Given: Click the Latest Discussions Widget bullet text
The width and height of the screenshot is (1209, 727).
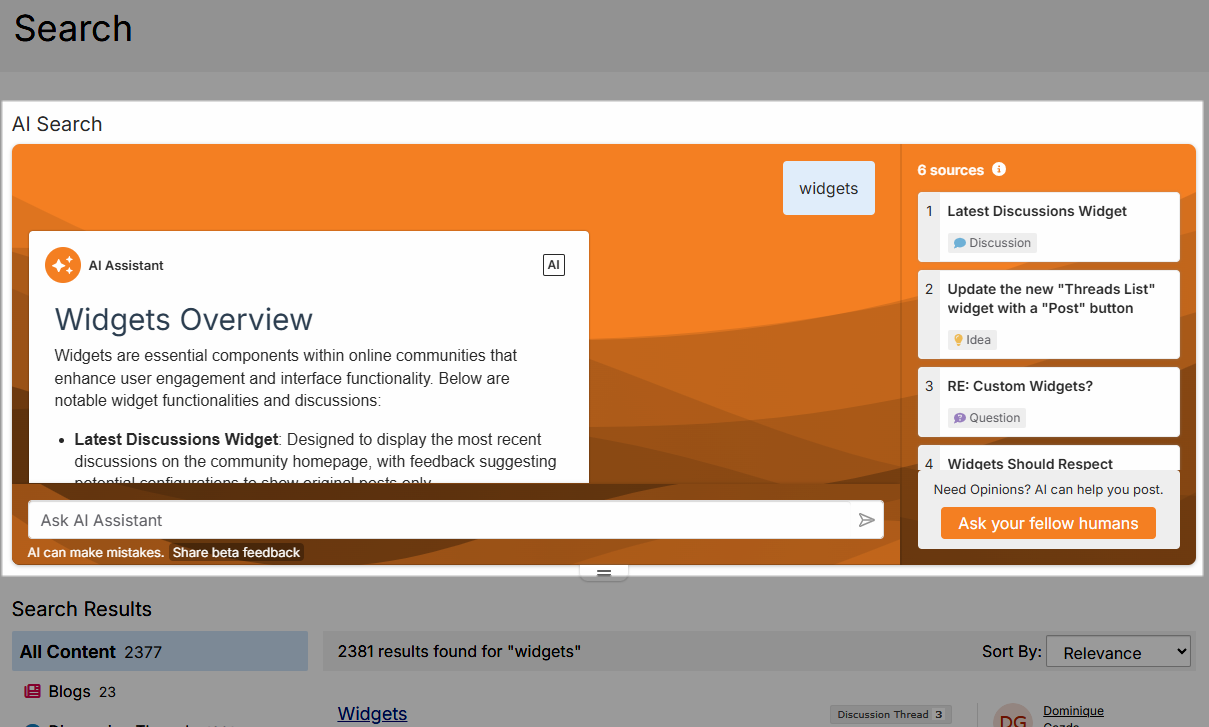Looking at the screenshot, I should coord(175,439).
